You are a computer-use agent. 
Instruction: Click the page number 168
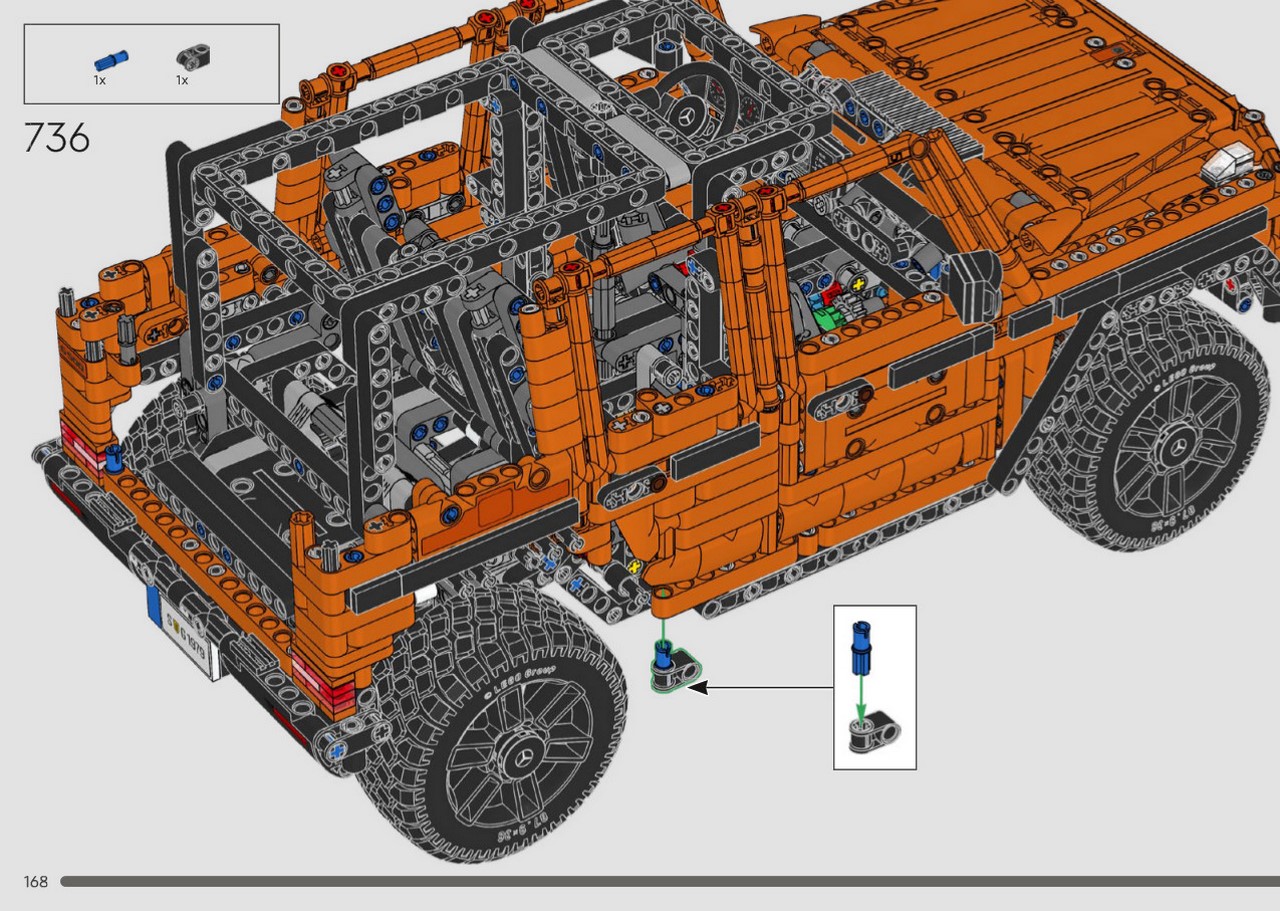click(x=35, y=881)
